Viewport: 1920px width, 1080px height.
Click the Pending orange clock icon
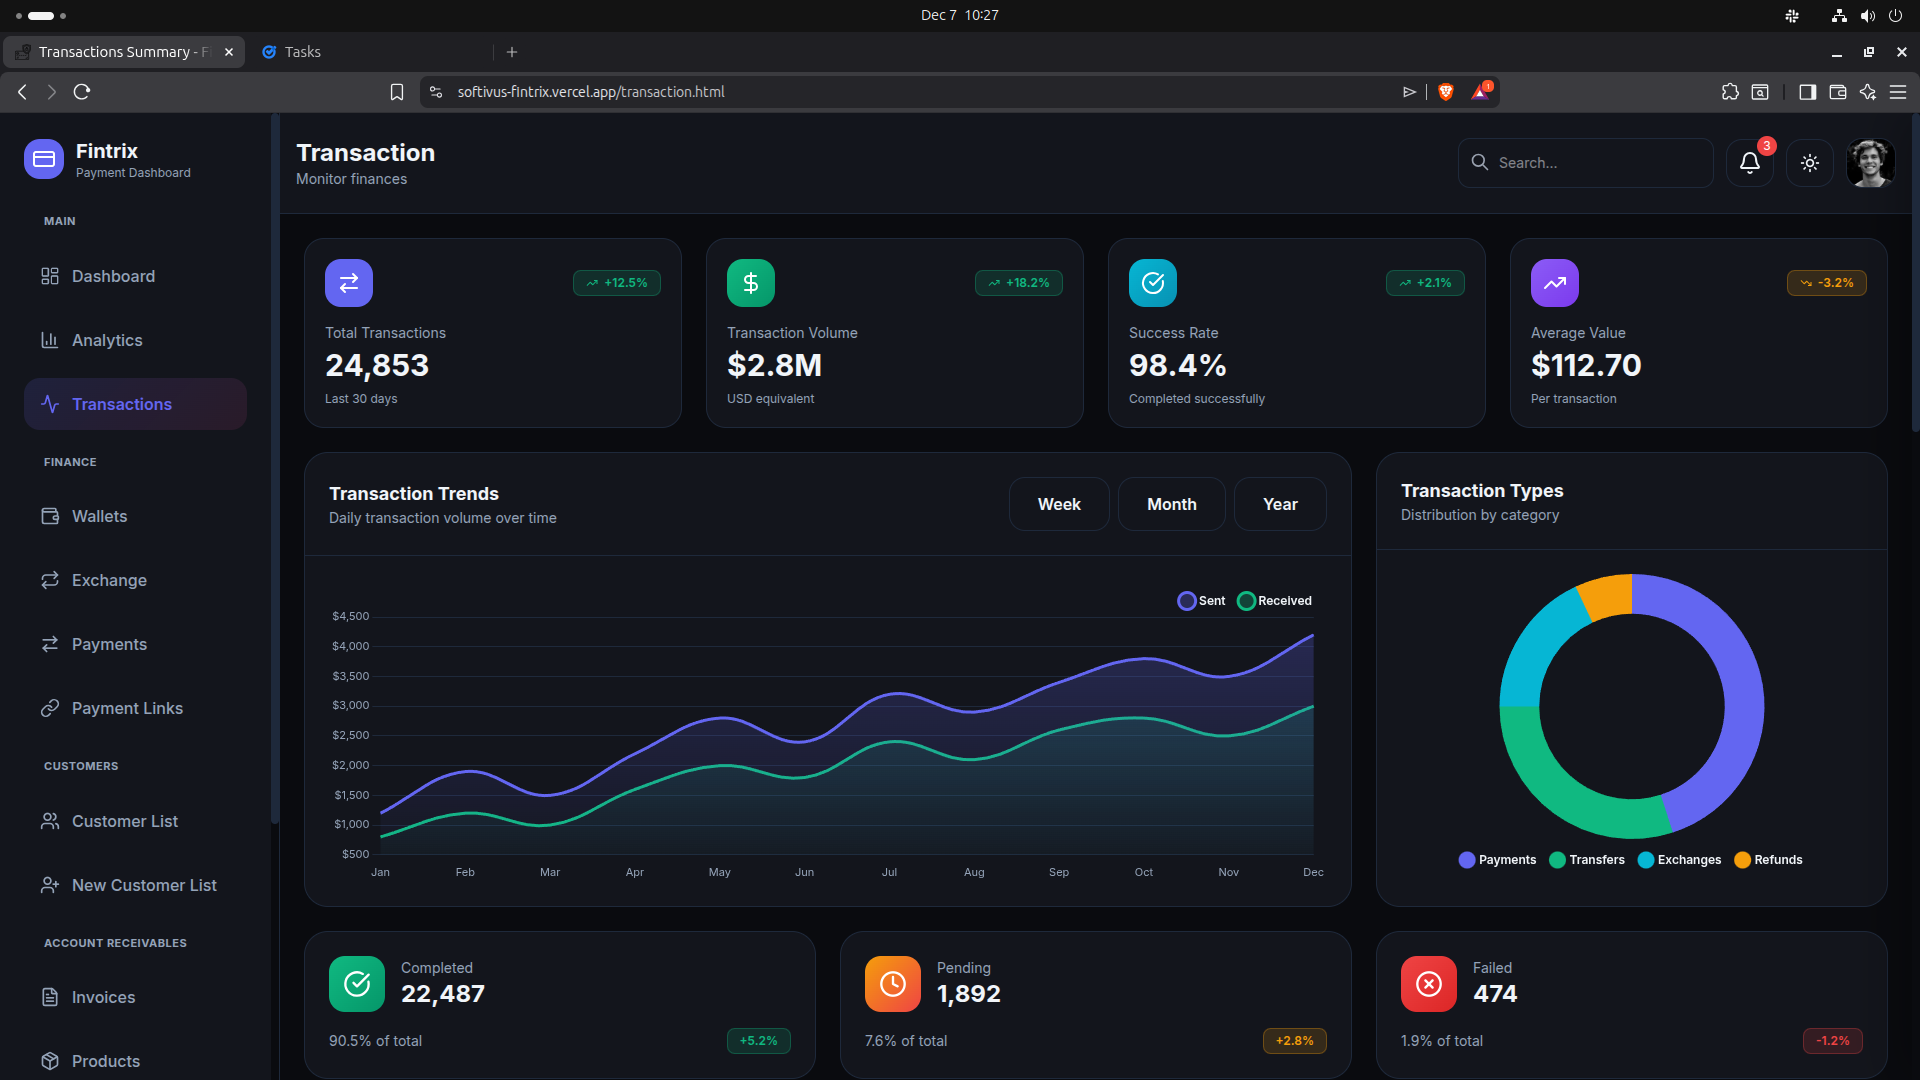(893, 984)
